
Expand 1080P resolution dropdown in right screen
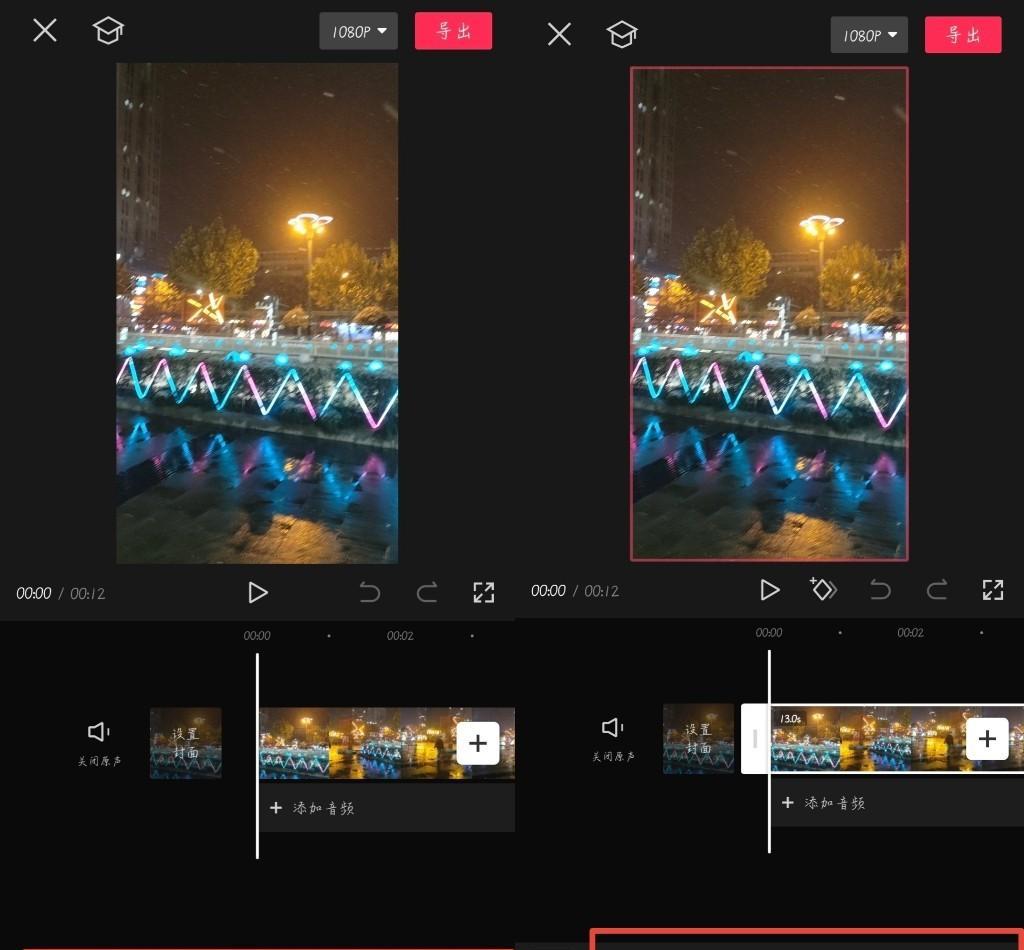point(869,35)
